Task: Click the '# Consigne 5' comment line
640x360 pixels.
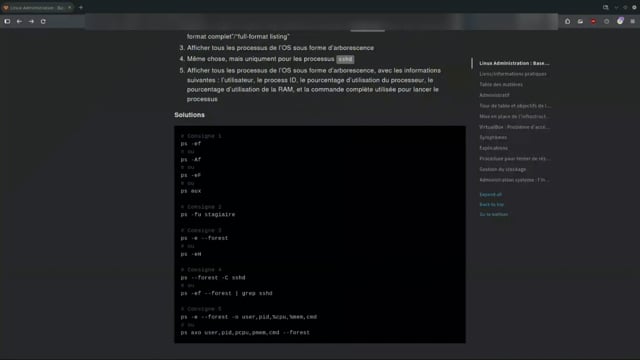Action: click(x=201, y=309)
